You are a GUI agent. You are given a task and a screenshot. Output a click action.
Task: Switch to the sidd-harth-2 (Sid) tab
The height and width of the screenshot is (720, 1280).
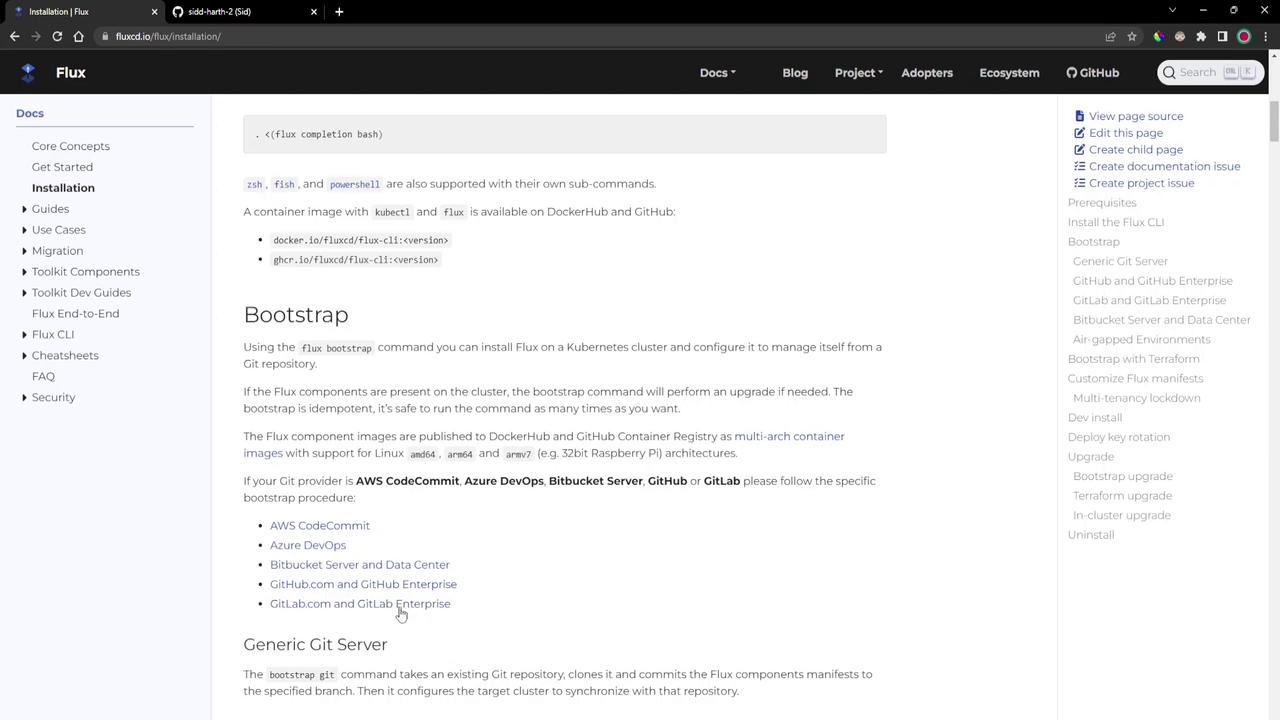click(245, 11)
